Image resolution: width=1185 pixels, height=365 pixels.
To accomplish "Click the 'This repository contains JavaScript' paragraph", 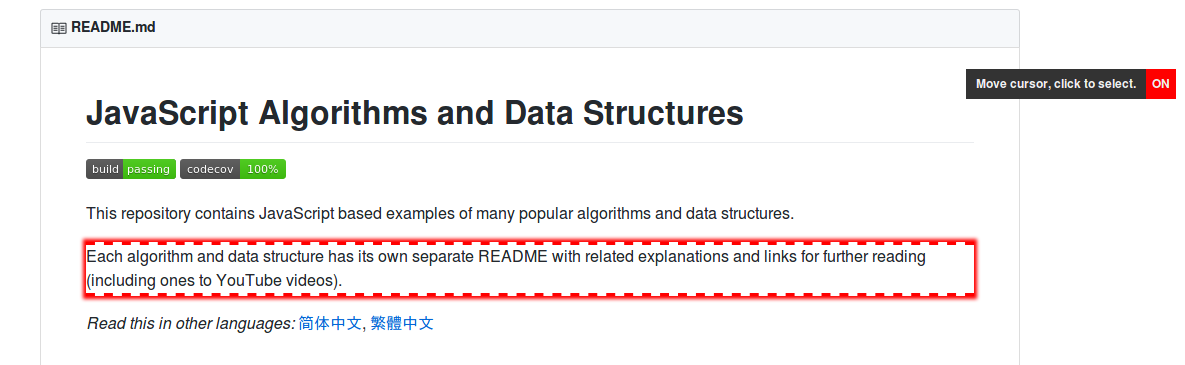I will (440, 214).
